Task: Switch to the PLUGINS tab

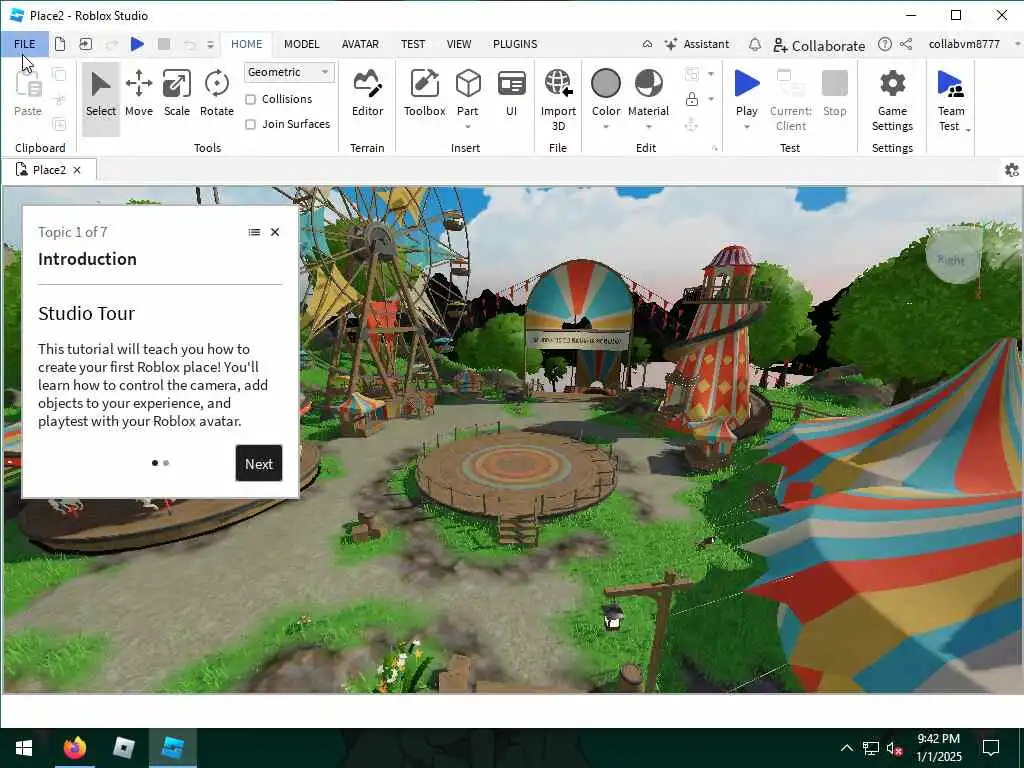Action: (x=515, y=44)
